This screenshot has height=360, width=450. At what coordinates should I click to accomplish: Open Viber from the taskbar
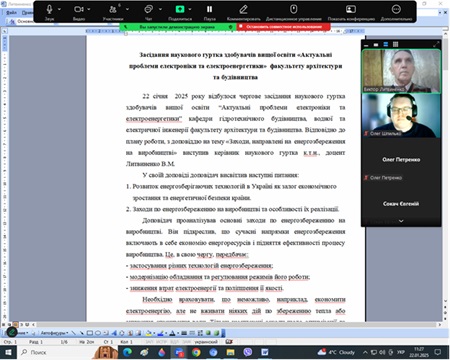(x=248, y=352)
